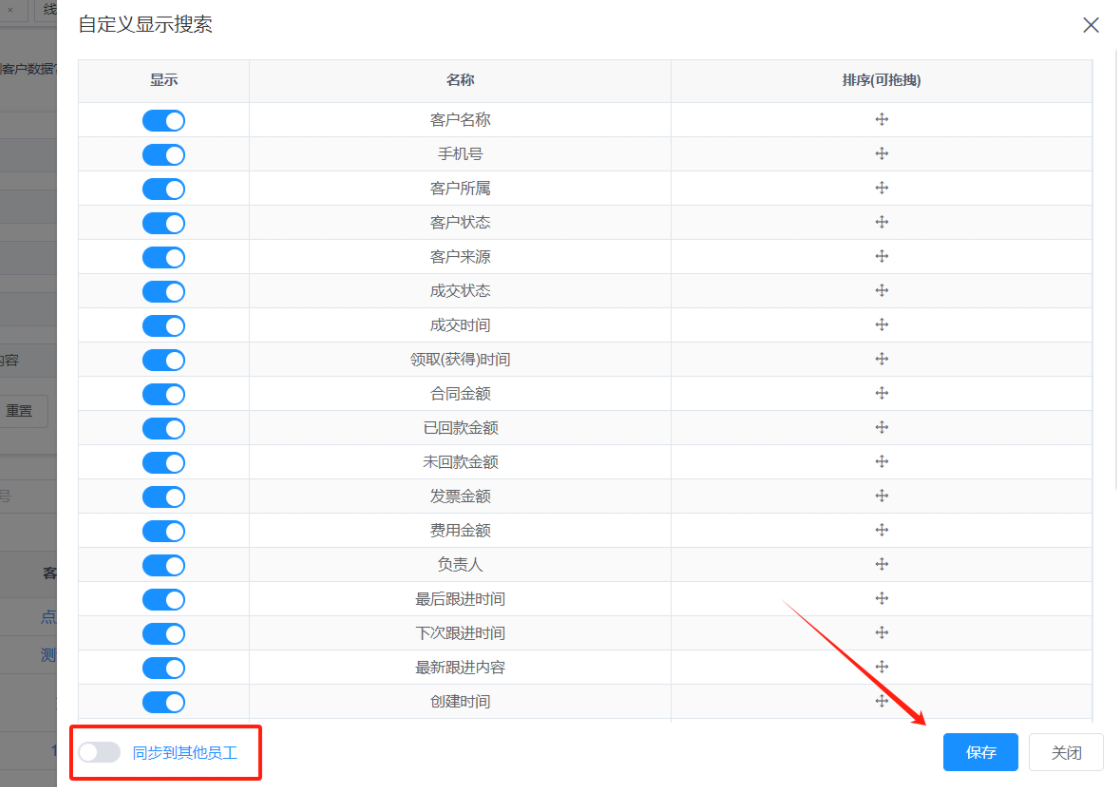Select the sort icon in 负责人 row
The image size is (1117, 787).
coord(881,564)
